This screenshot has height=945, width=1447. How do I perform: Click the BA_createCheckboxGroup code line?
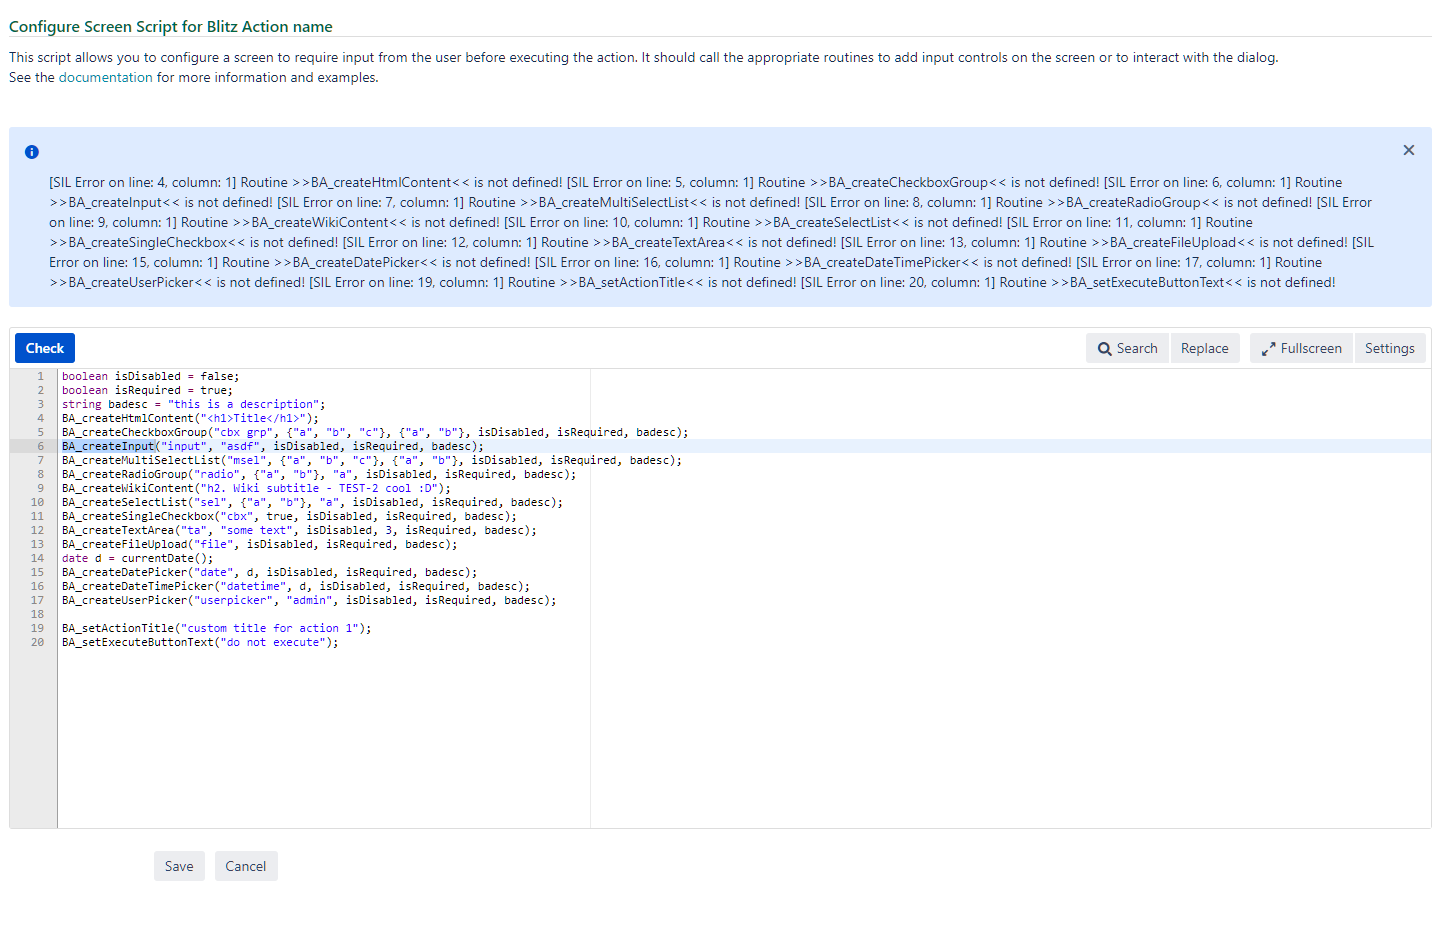[375, 432]
